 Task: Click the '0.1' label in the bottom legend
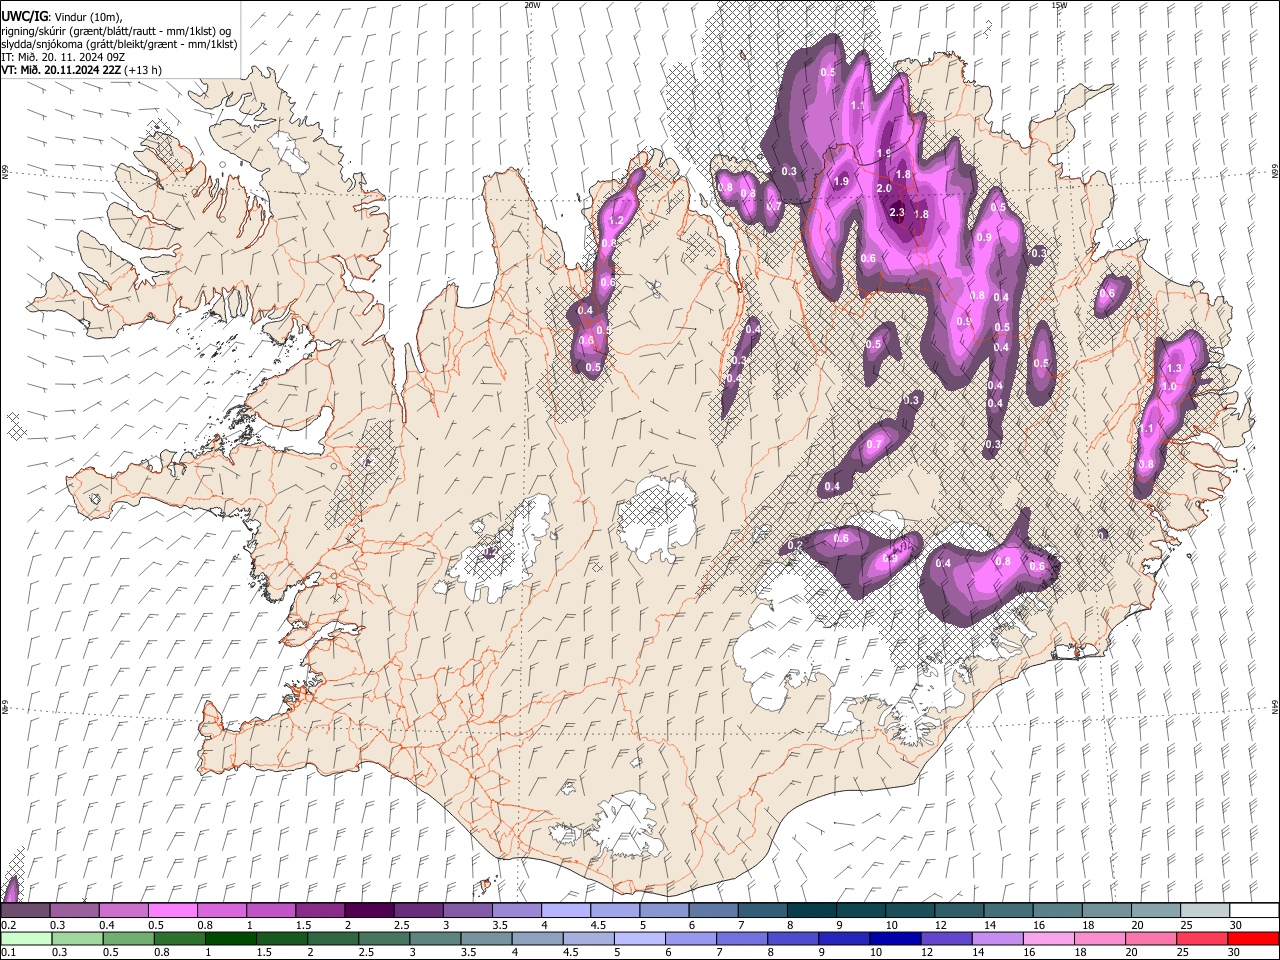pyautogui.click(x=9, y=953)
